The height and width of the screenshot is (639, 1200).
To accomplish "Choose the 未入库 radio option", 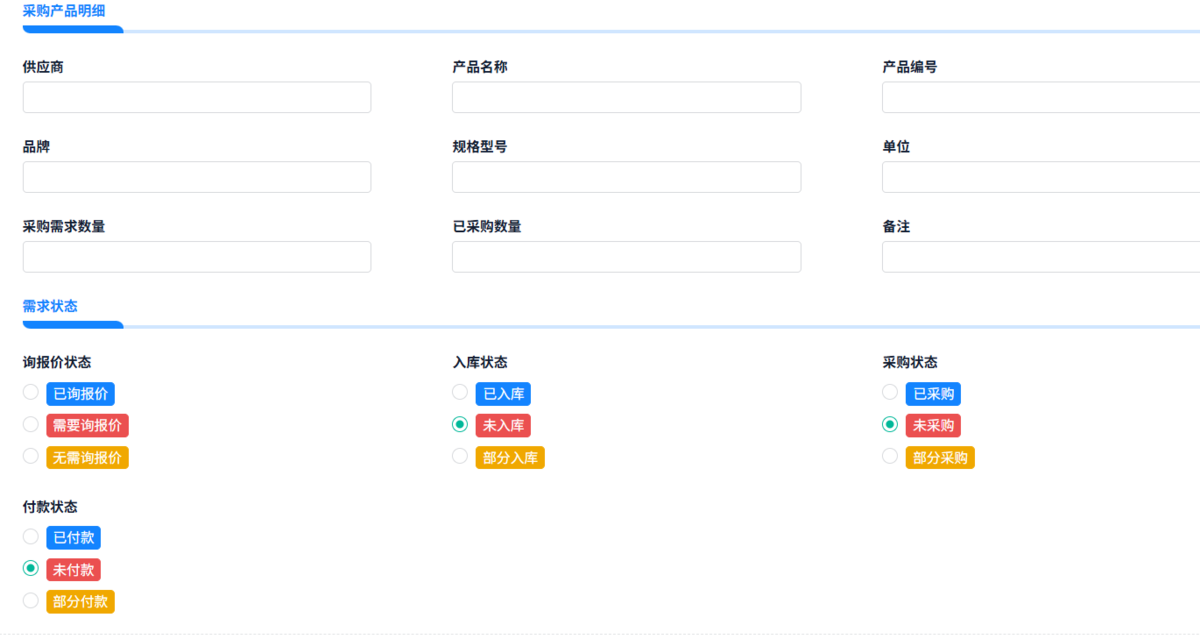I will [x=460, y=424].
